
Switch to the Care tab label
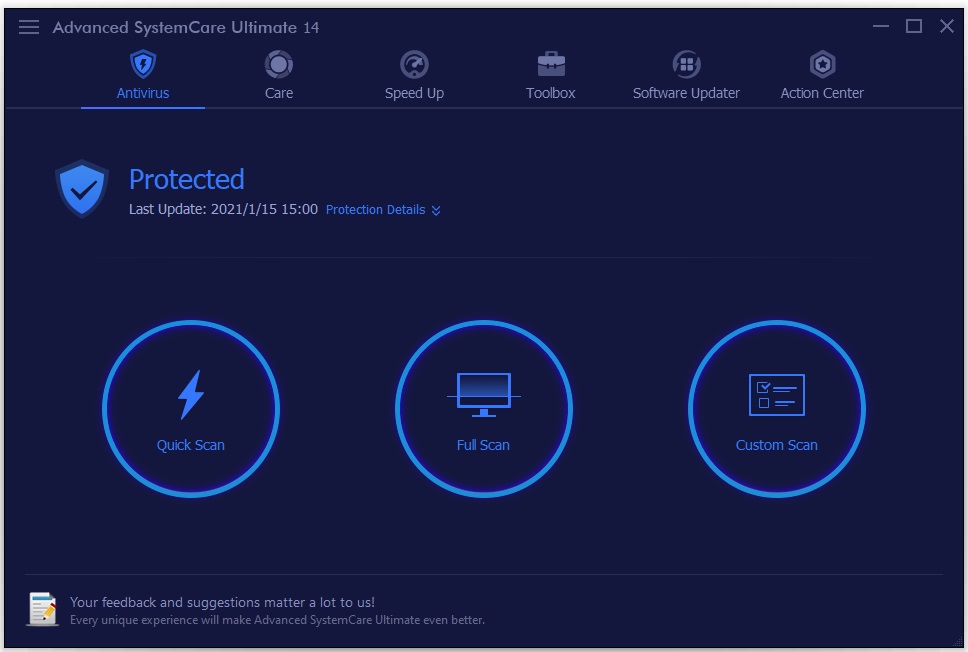click(x=278, y=93)
